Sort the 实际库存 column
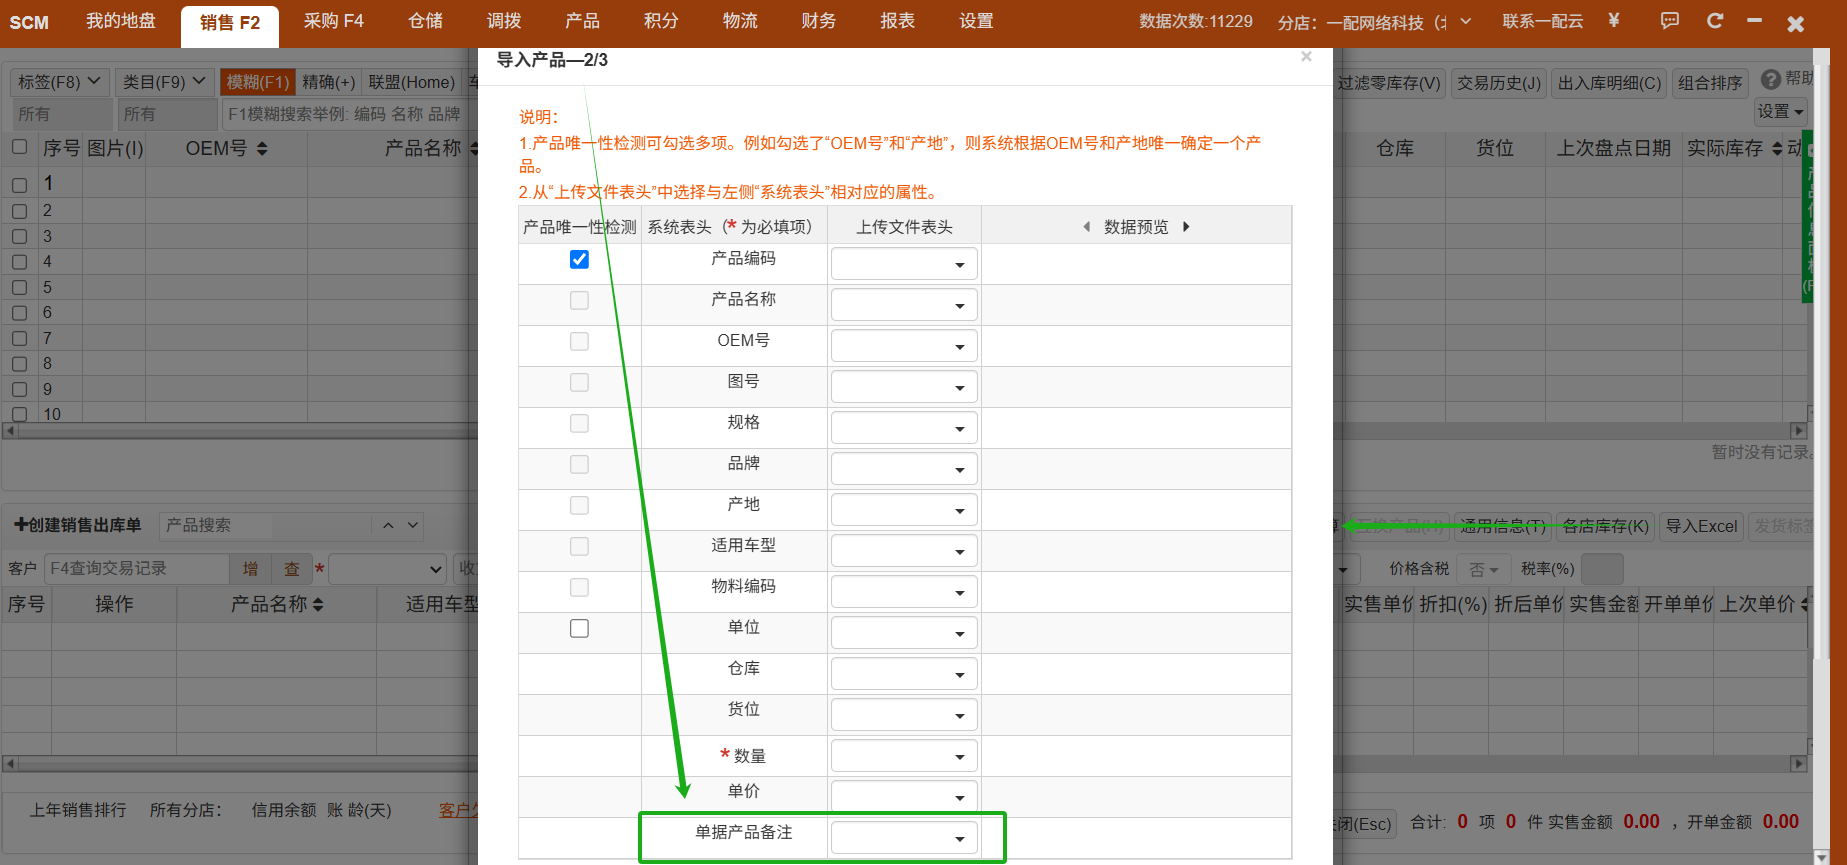The width and height of the screenshot is (1847, 865). point(1777,149)
